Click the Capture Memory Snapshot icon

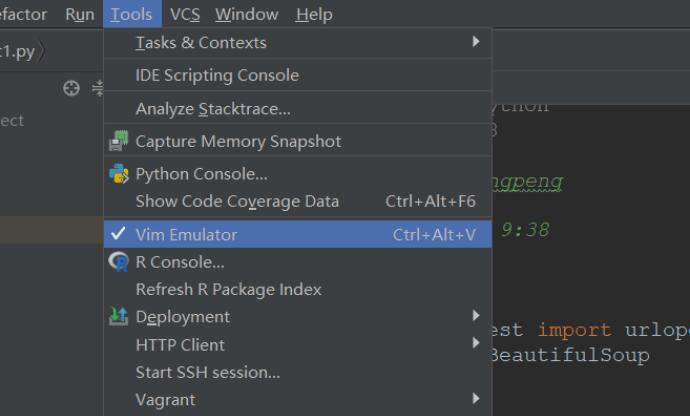pos(119,141)
